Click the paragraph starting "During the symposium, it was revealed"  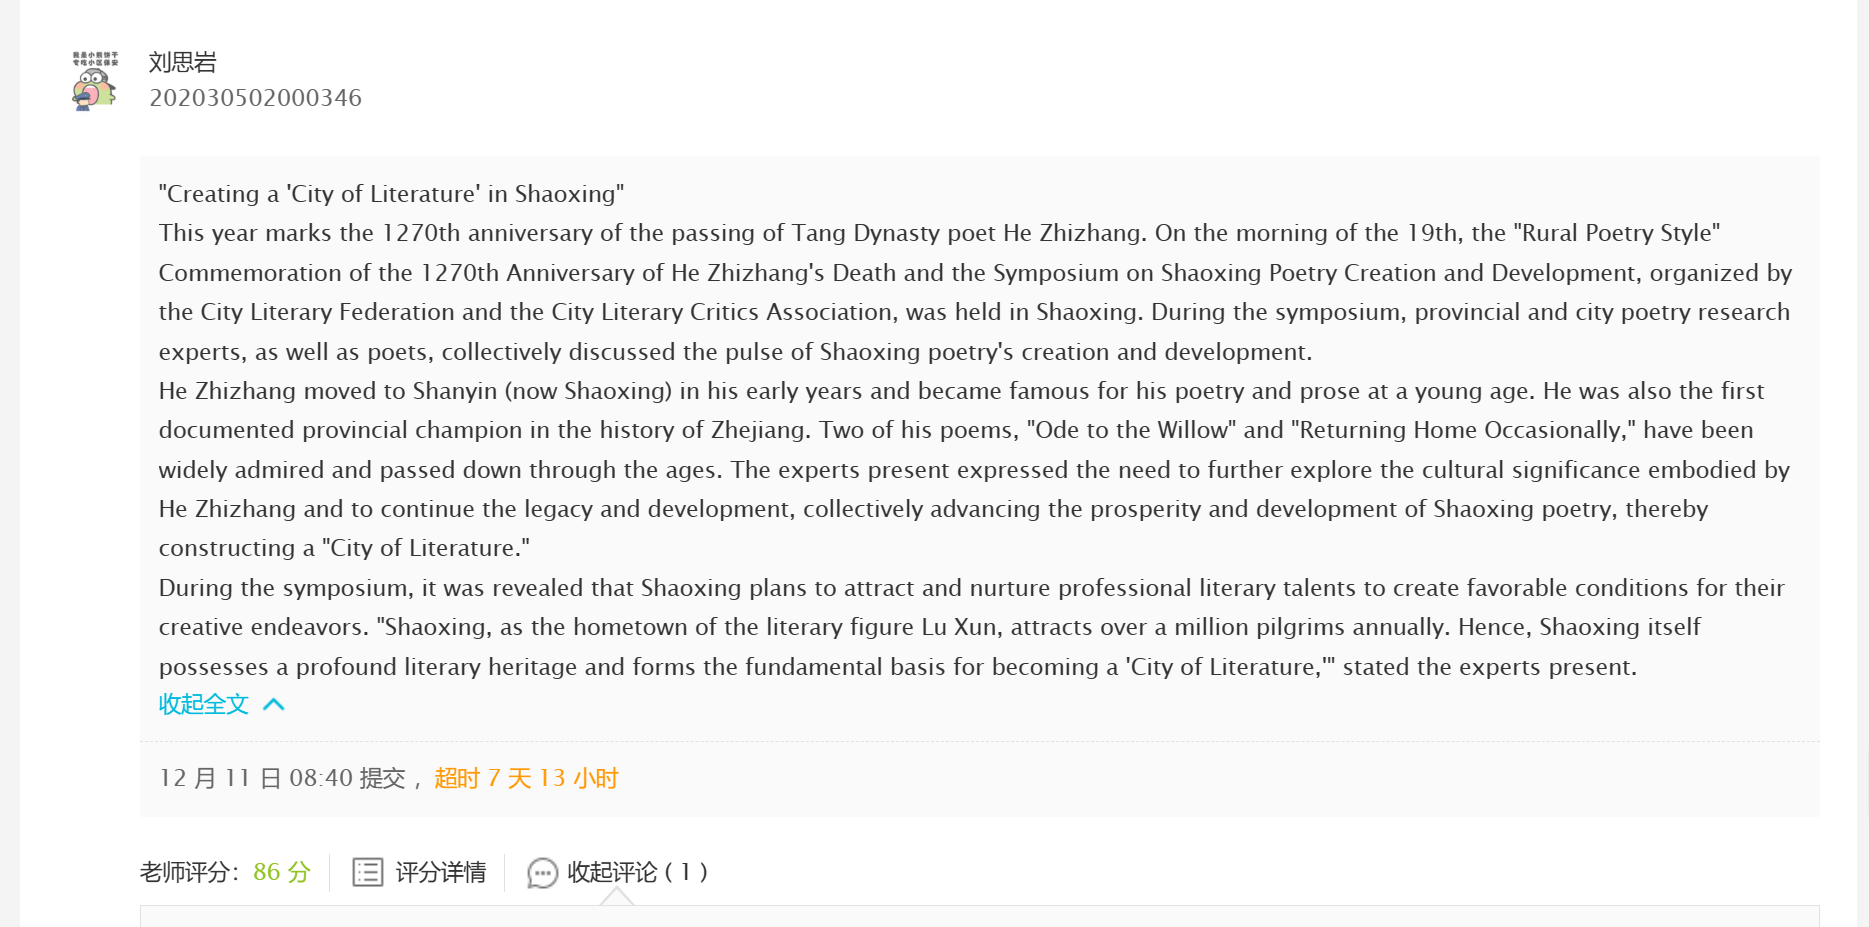coord(972,627)
